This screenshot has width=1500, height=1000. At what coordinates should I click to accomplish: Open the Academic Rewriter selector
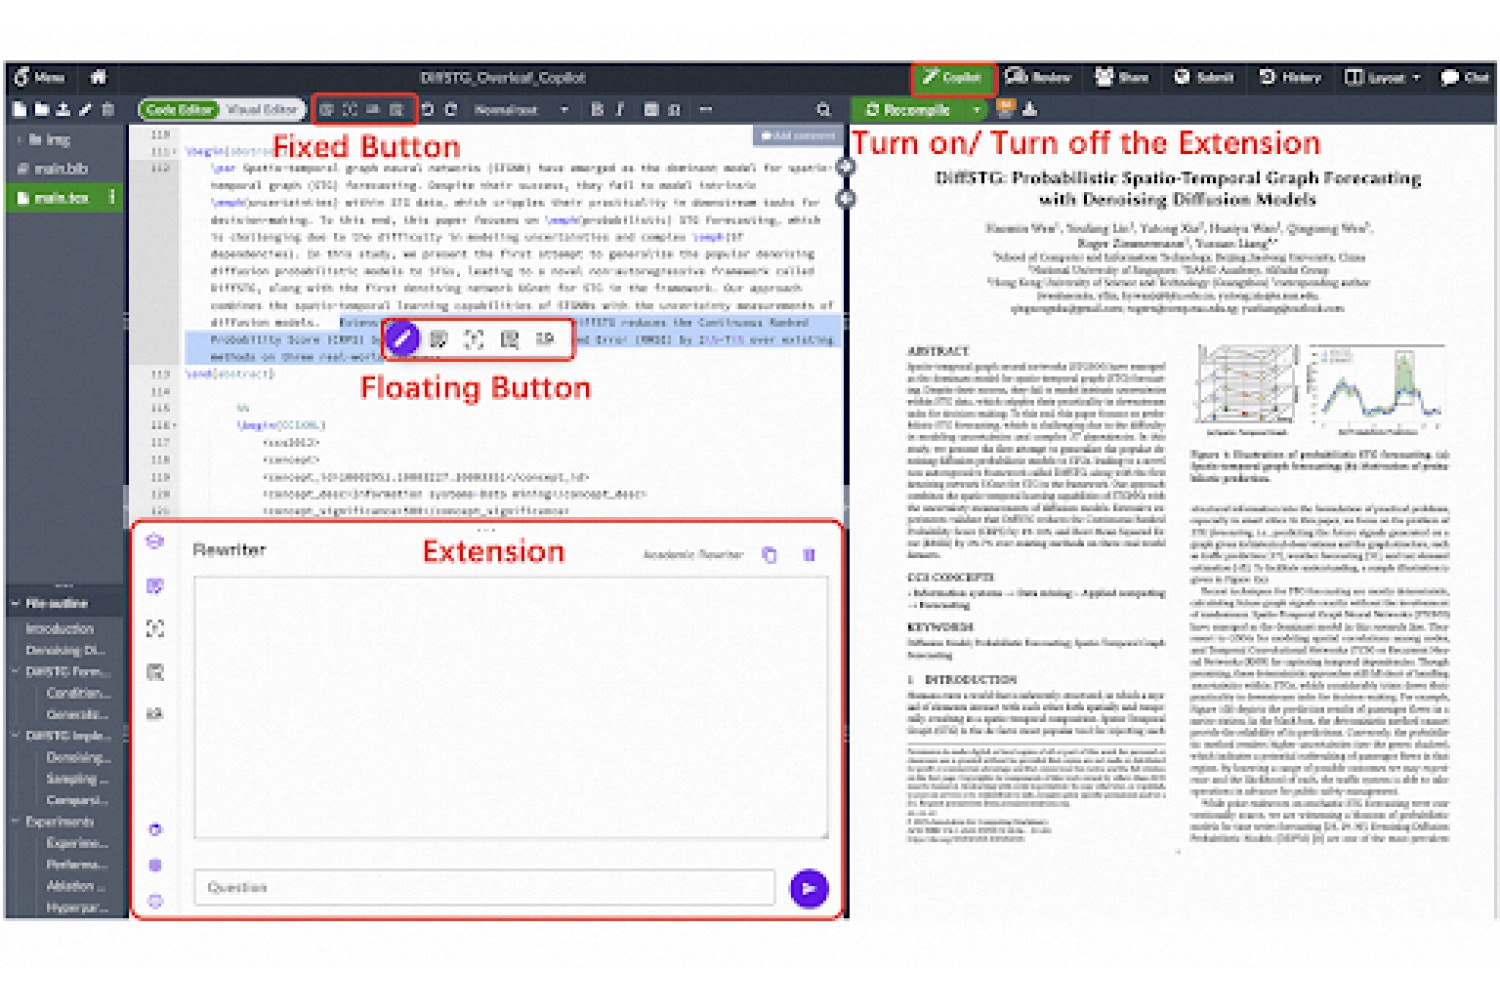[693, 554]
